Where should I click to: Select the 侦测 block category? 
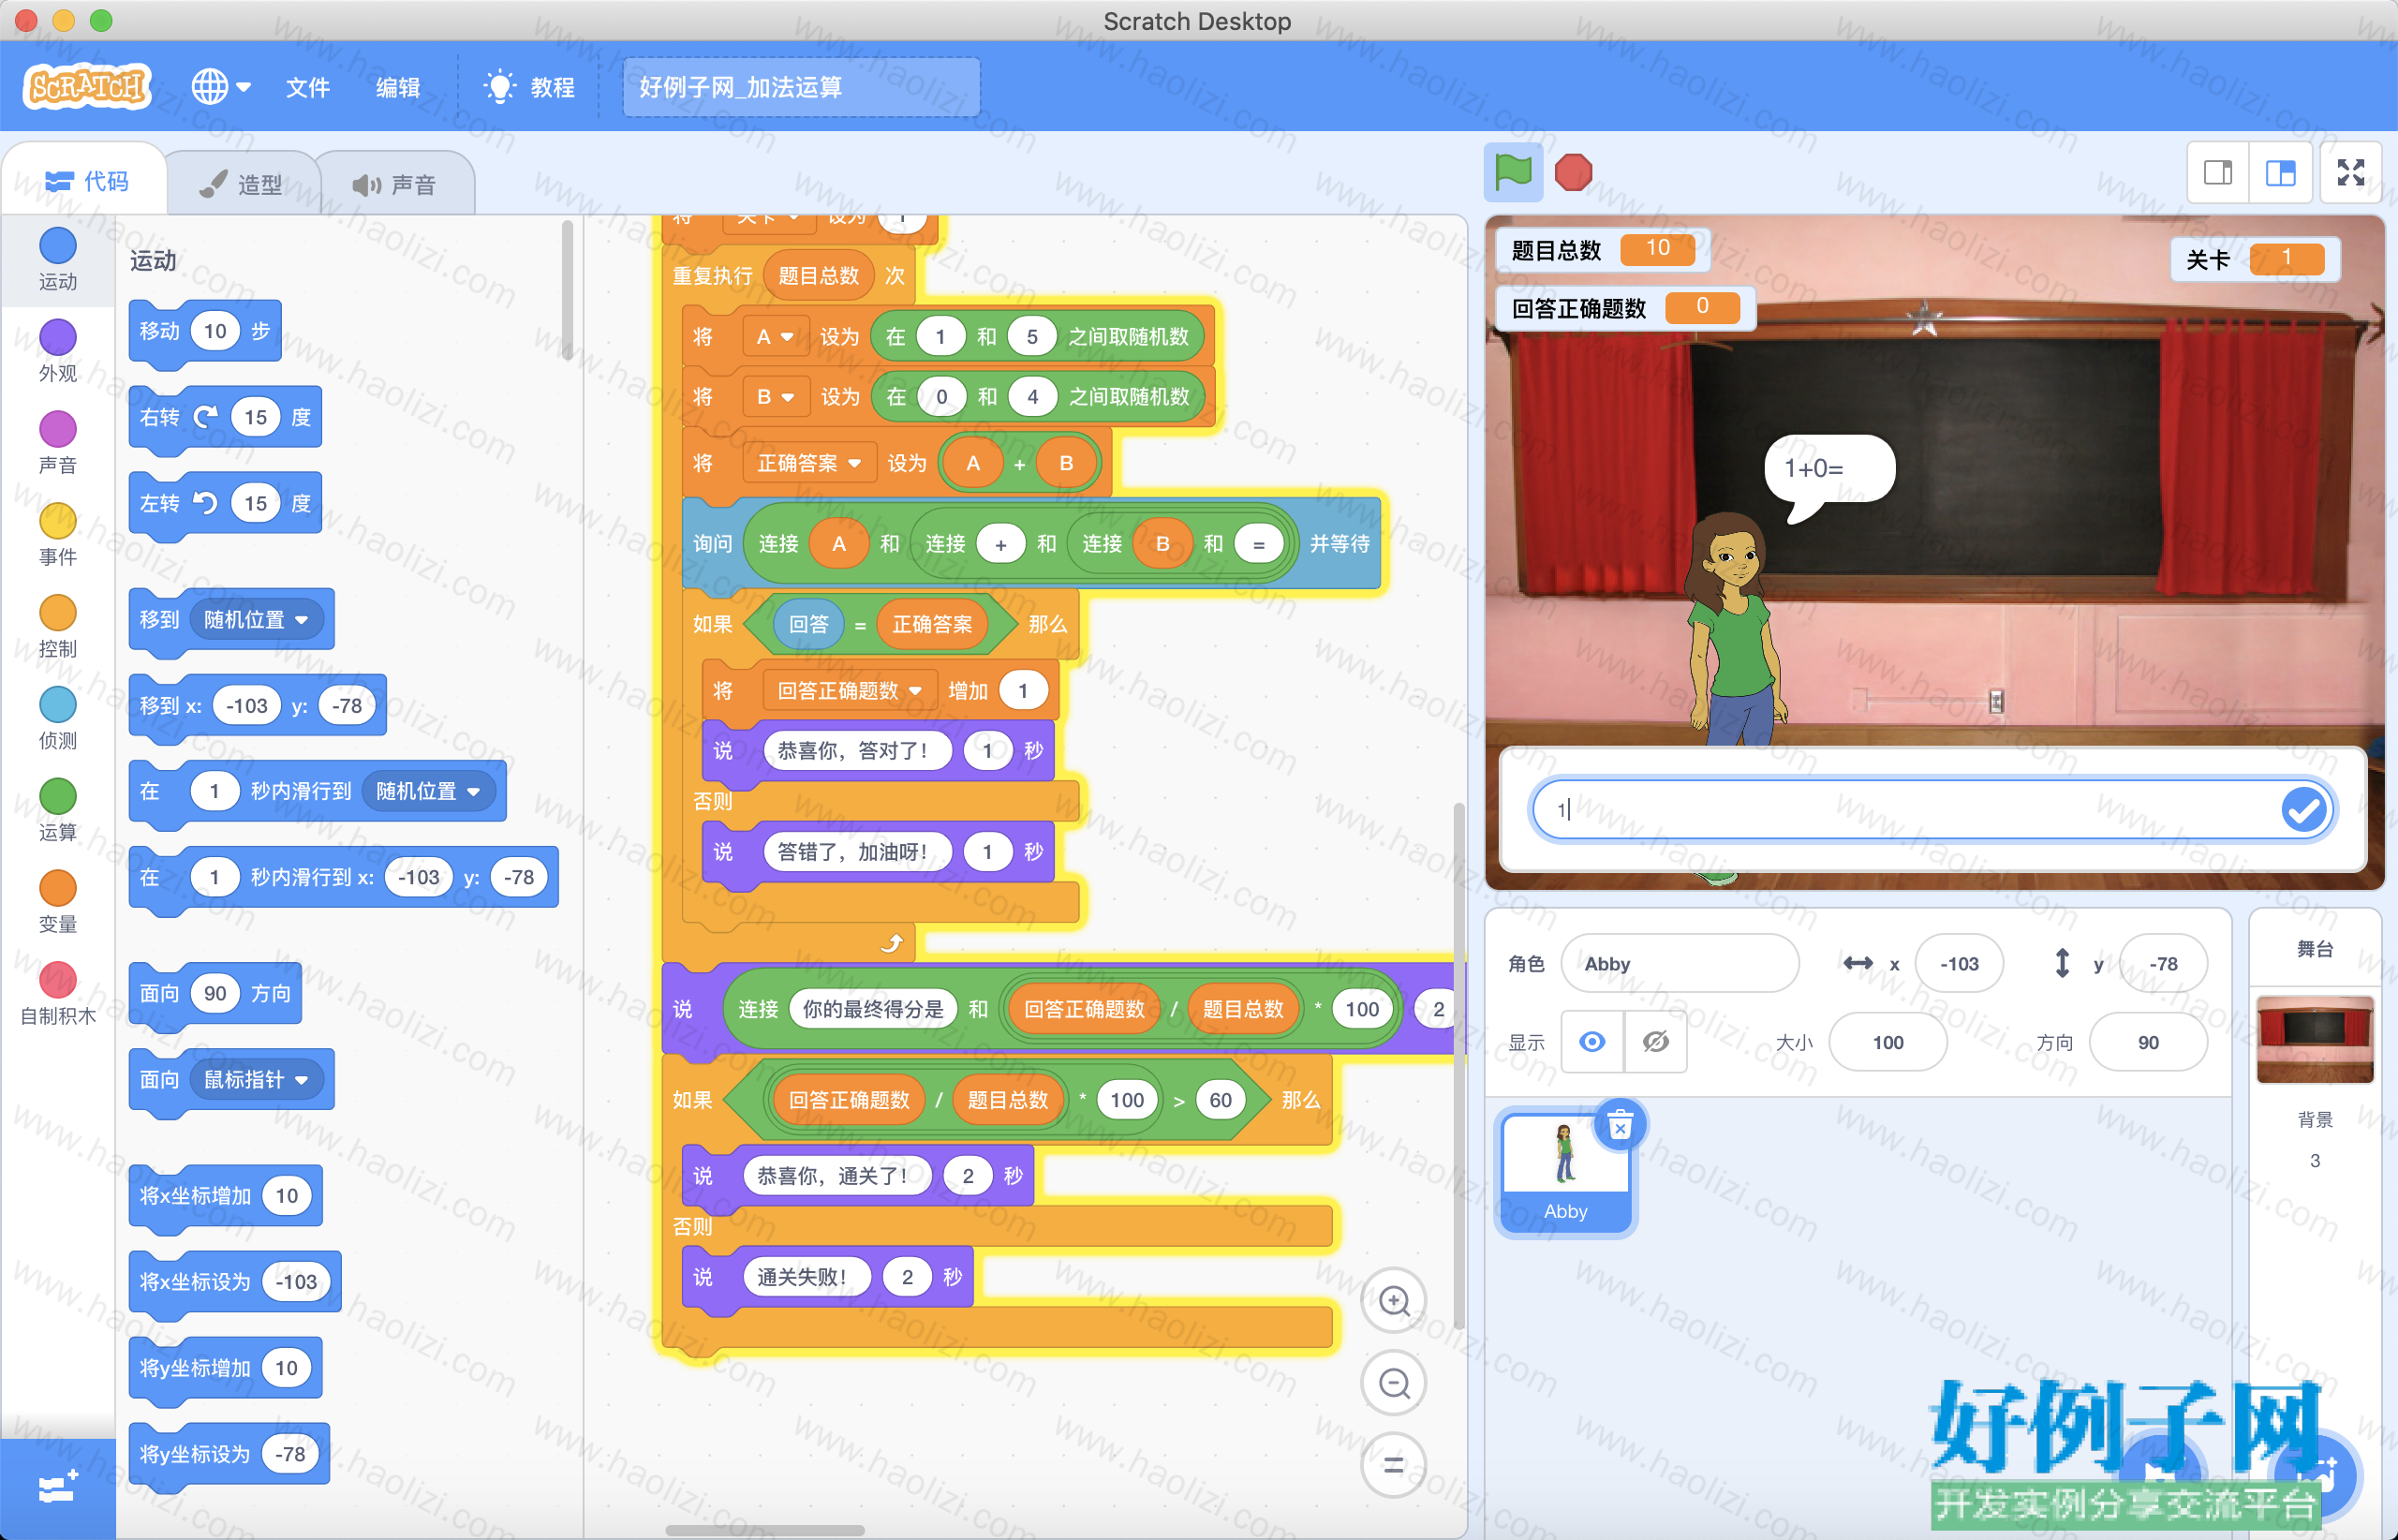pos(58,719)
